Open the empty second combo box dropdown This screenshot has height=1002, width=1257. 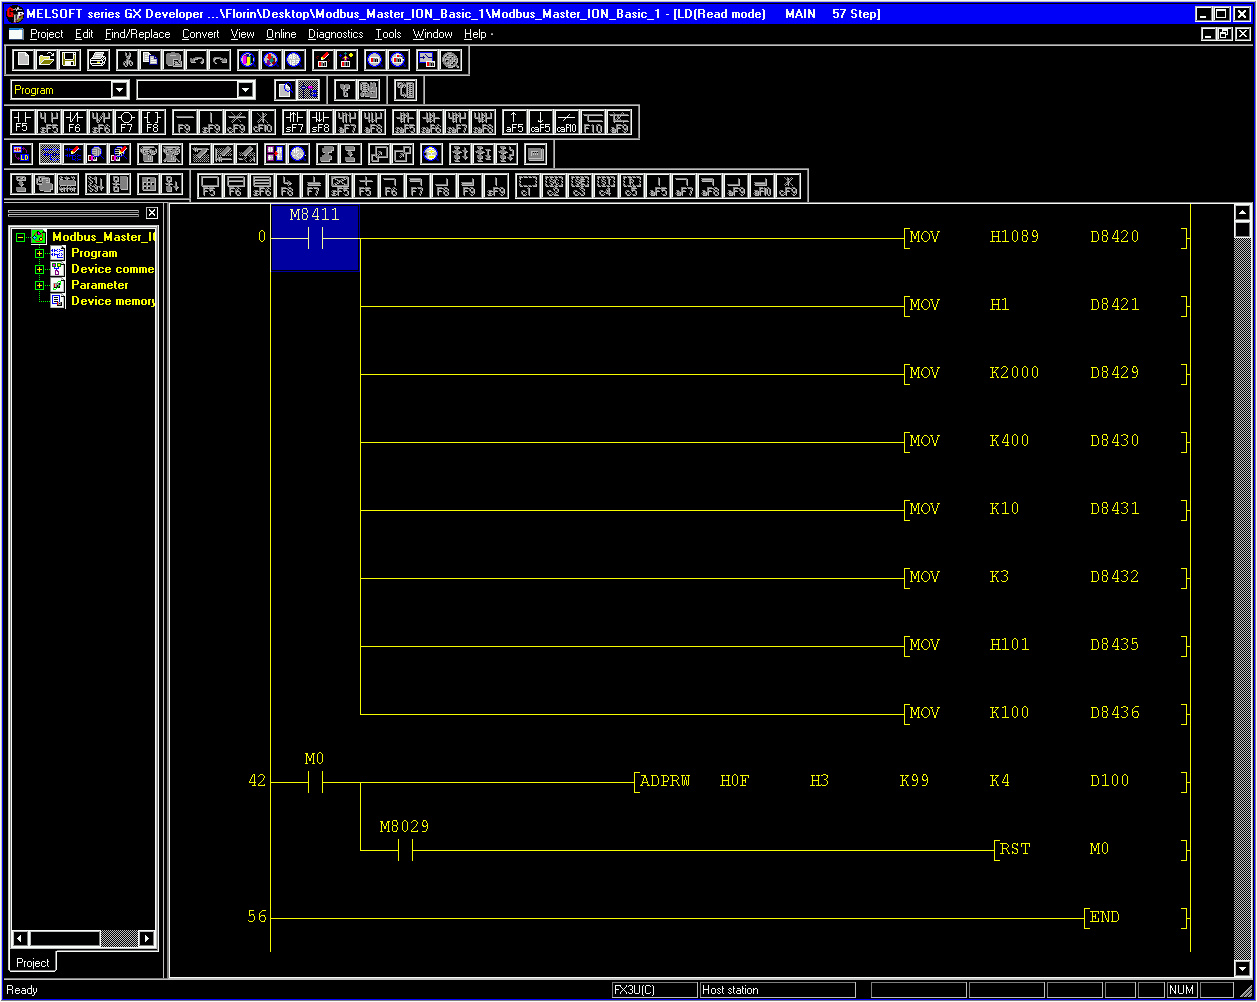(x=246, y=90)
